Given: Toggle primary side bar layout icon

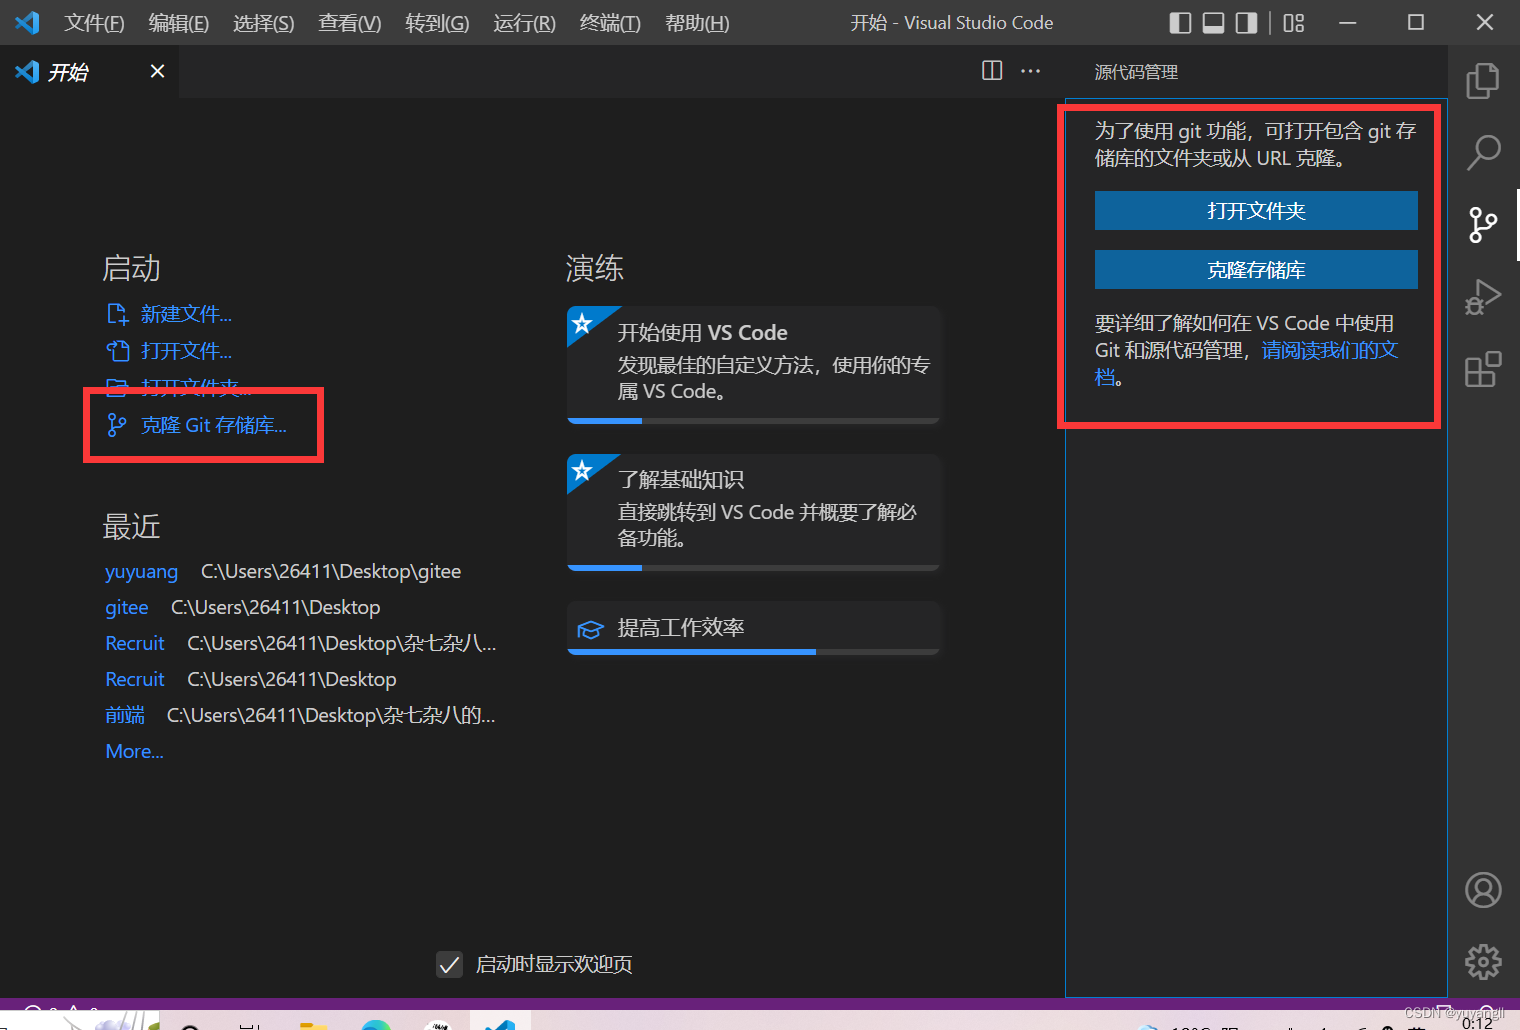Looking at the screenshot, I should pyautogui.click(x=1180, y=23).
